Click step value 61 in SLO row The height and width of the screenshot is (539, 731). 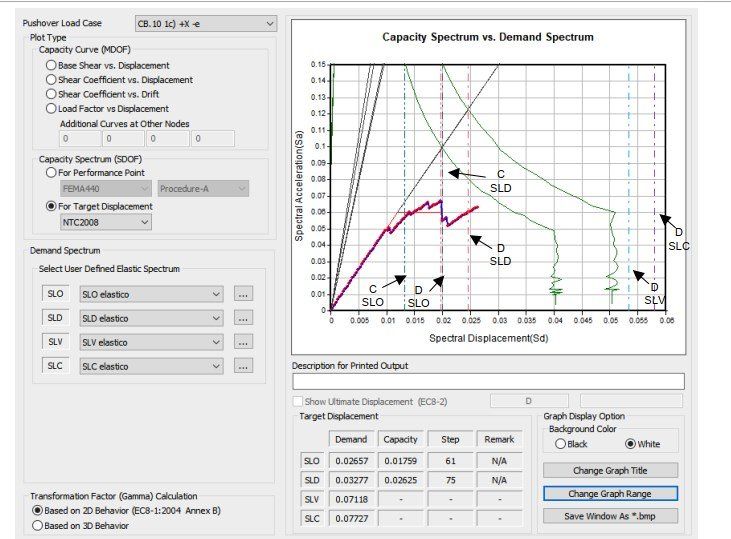click(450, 461)
